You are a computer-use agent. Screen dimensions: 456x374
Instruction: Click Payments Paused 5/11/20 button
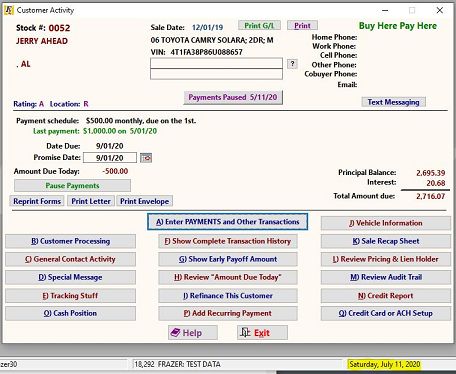coord(233,97)
